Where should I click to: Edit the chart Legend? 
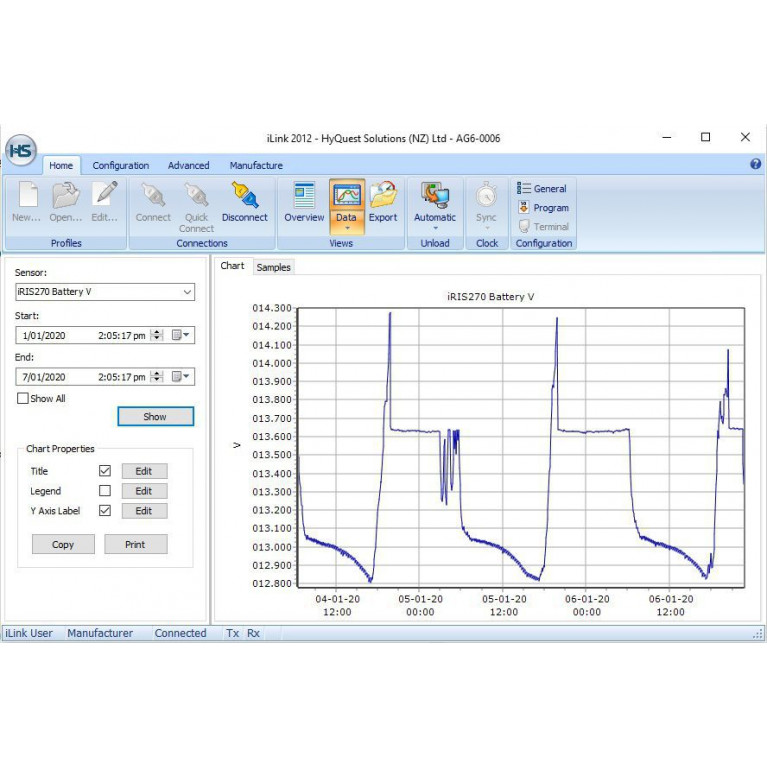pyautogui.click(x=144, y=491)
